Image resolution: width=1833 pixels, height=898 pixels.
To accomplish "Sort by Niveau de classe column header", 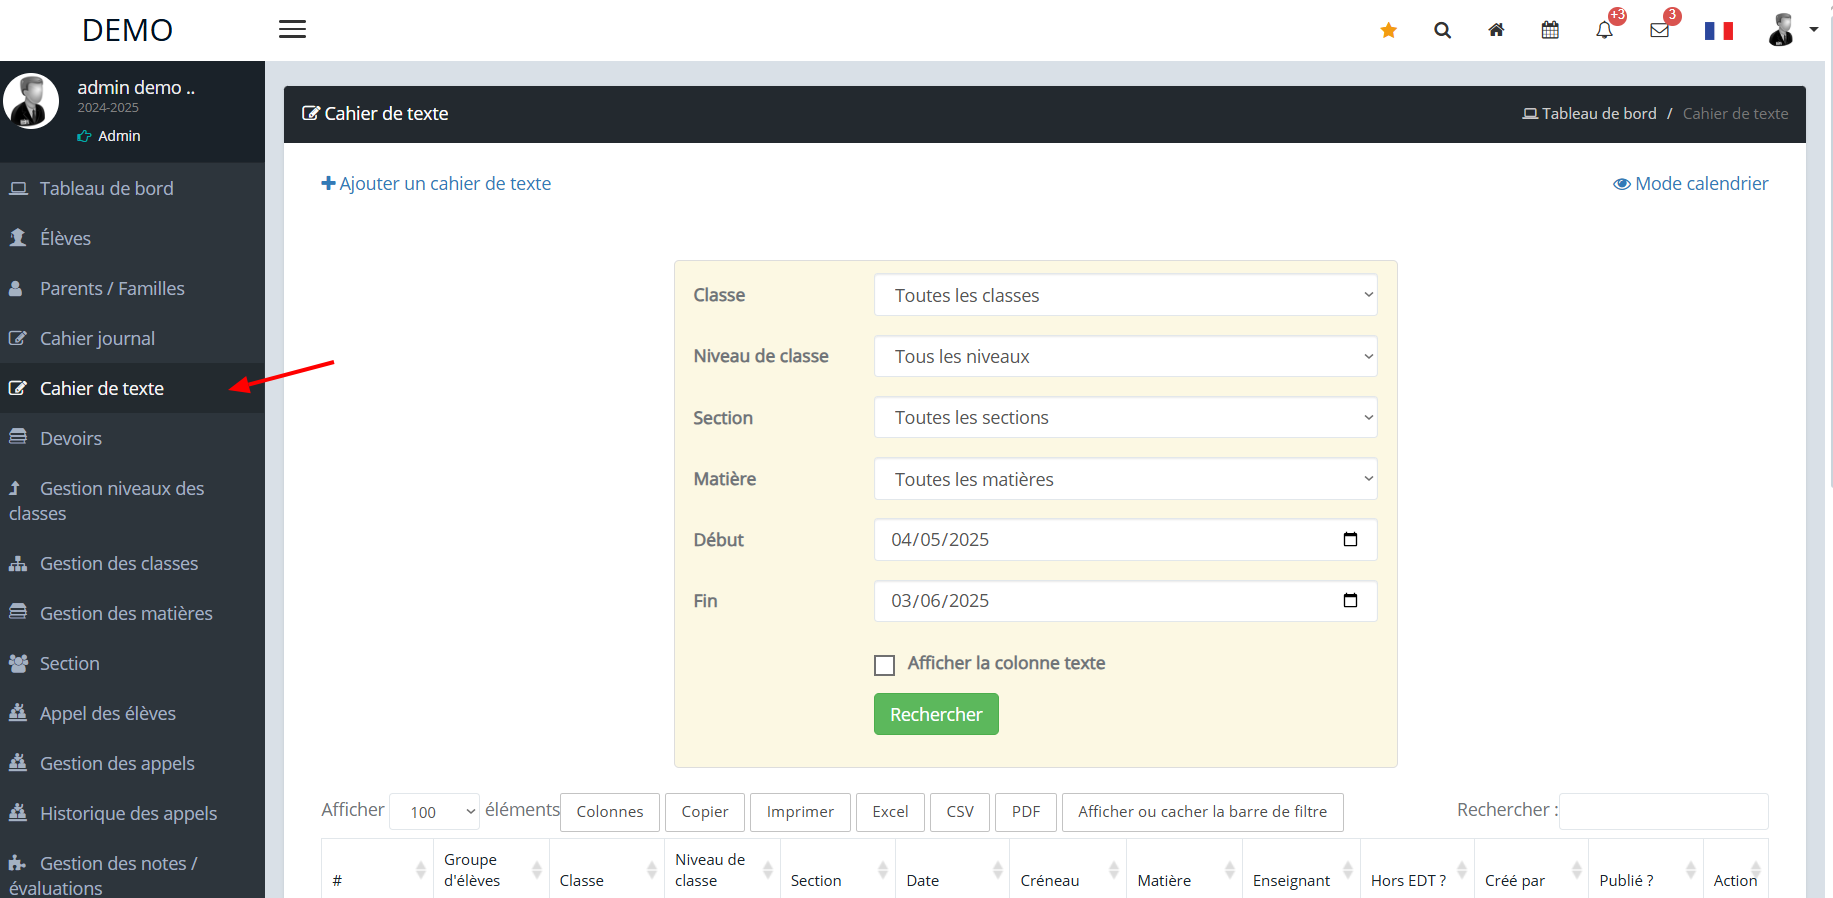I will pyautogui.click(x=722, y=869).
